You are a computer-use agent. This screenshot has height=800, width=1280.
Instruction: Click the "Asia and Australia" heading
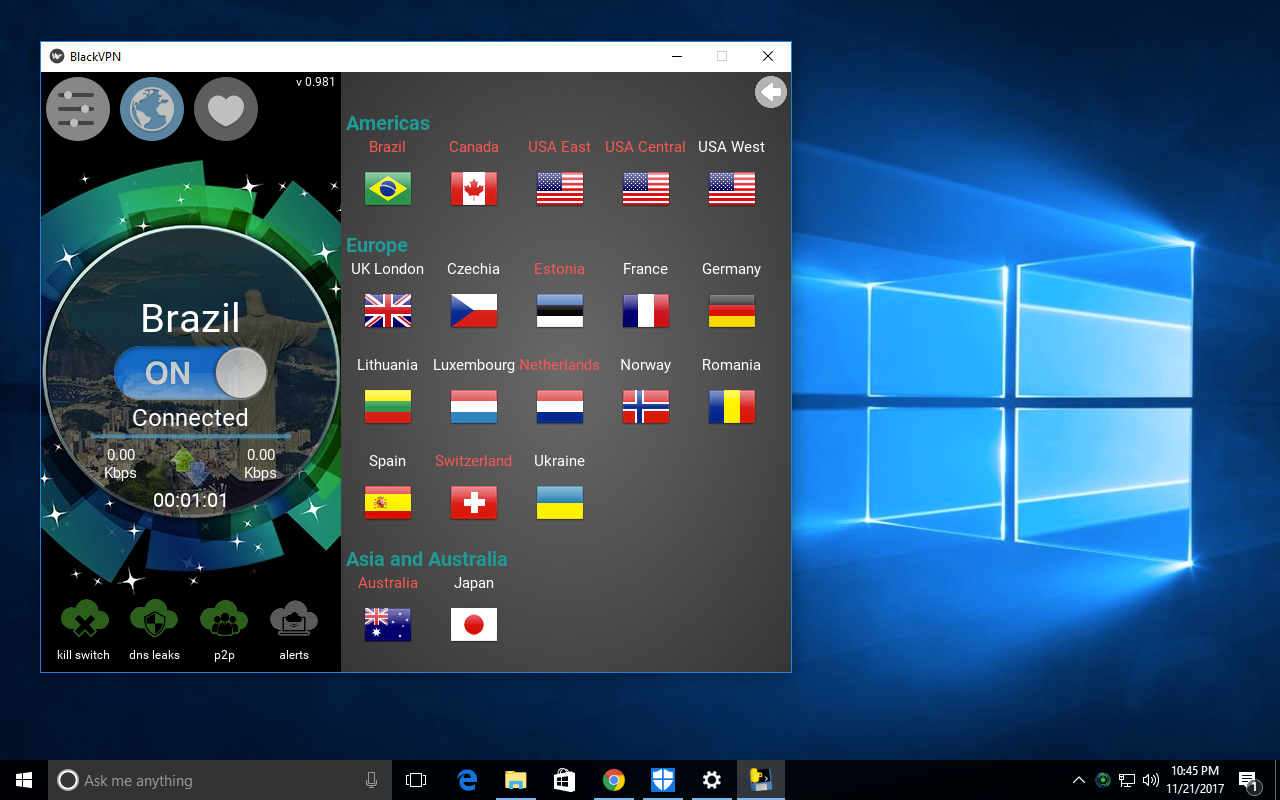tap(427, 559)
